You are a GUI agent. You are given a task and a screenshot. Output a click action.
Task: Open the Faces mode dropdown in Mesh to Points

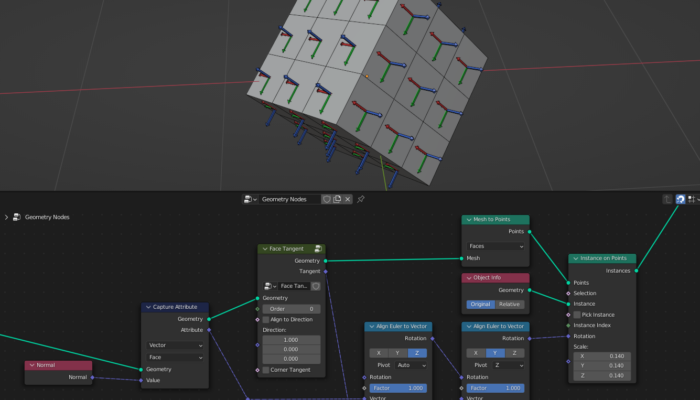(495, 245)
